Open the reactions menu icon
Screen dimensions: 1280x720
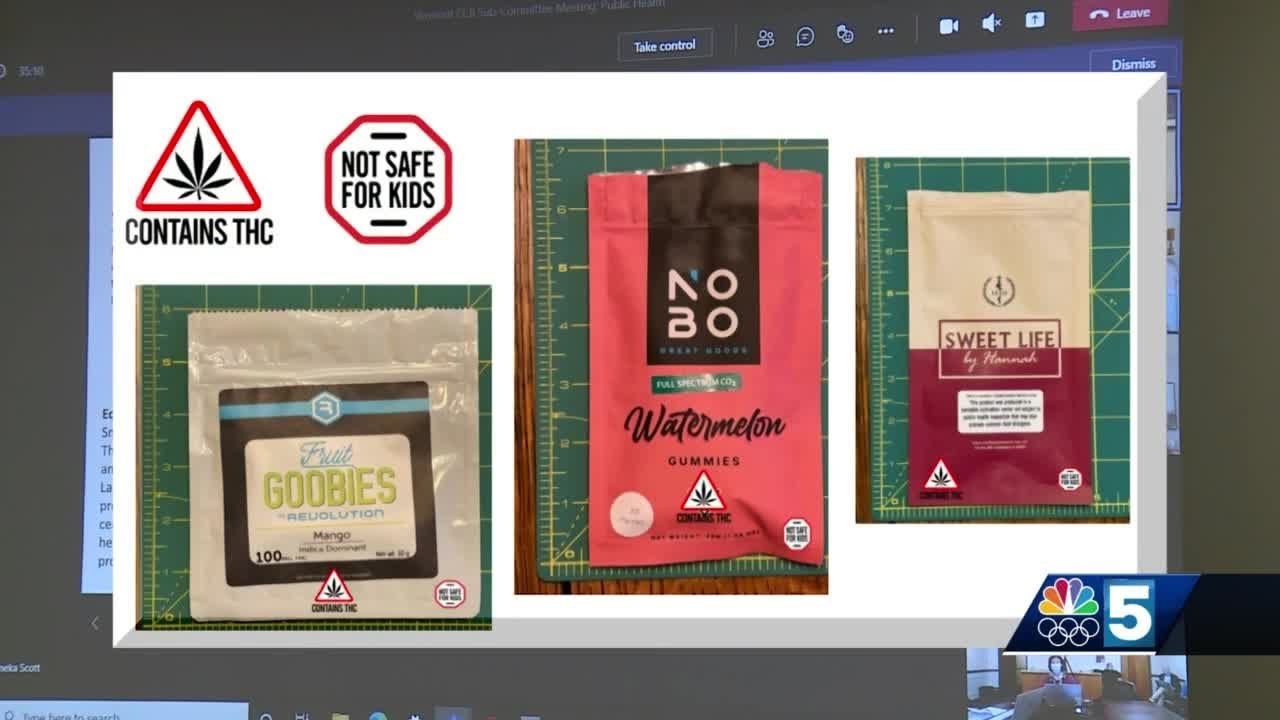(x=845, y=35)
